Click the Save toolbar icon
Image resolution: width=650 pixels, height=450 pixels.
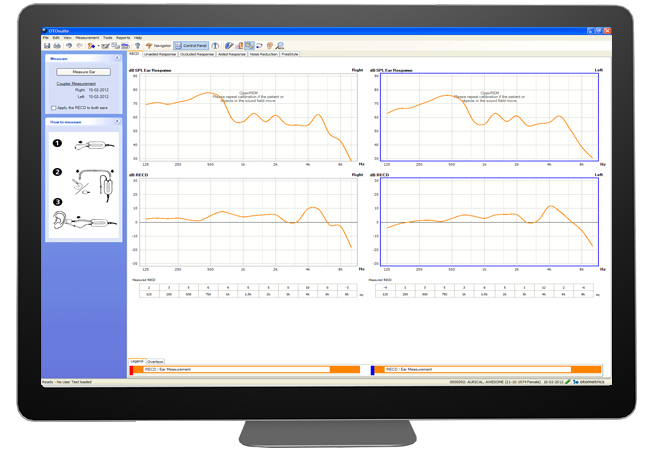tap(47, 46)
